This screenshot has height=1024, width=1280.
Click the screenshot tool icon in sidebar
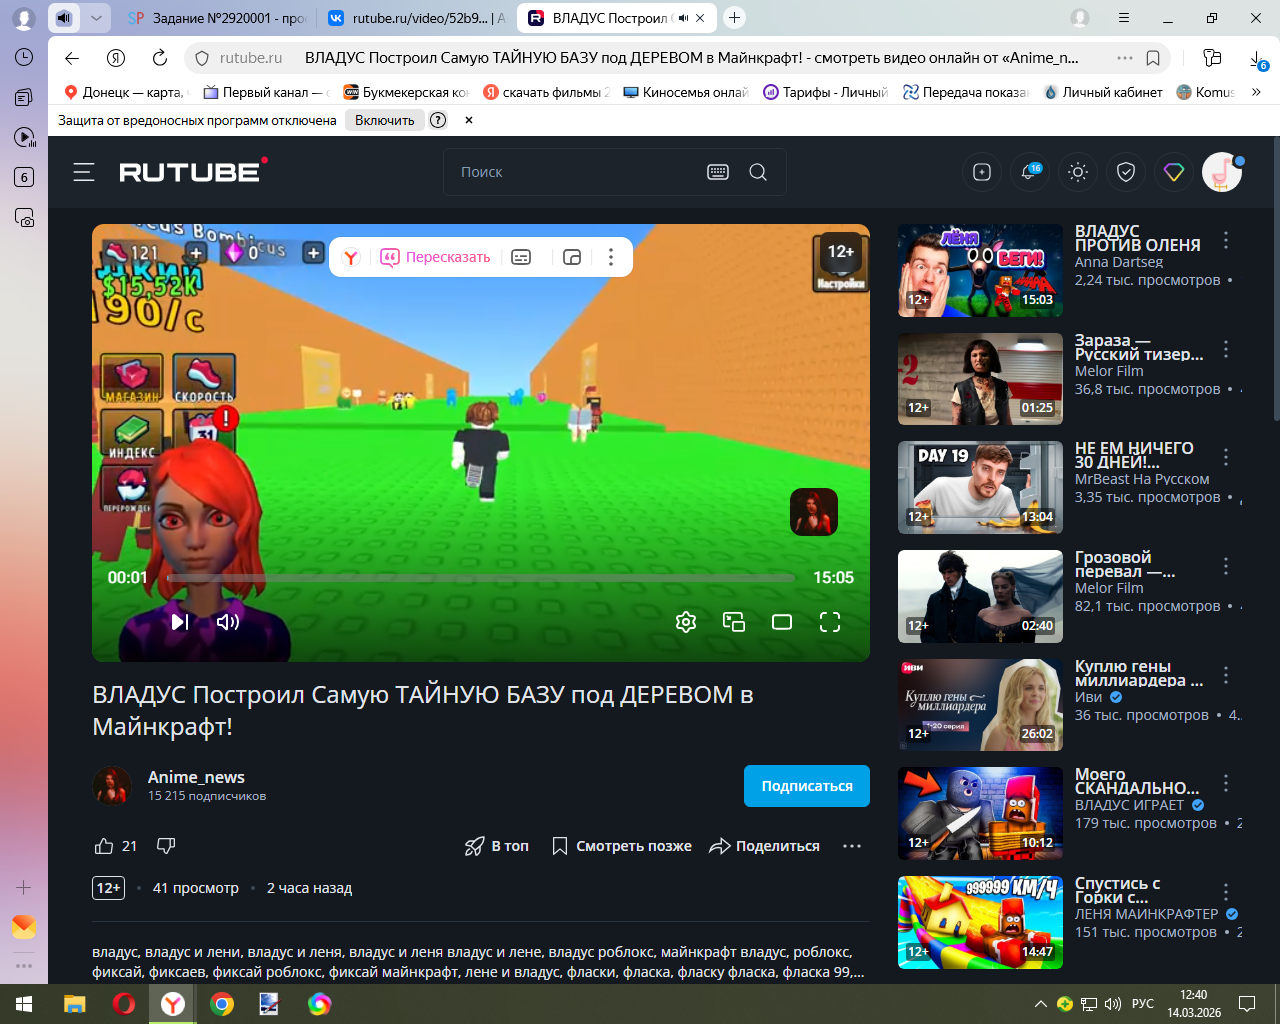point(24,217)
